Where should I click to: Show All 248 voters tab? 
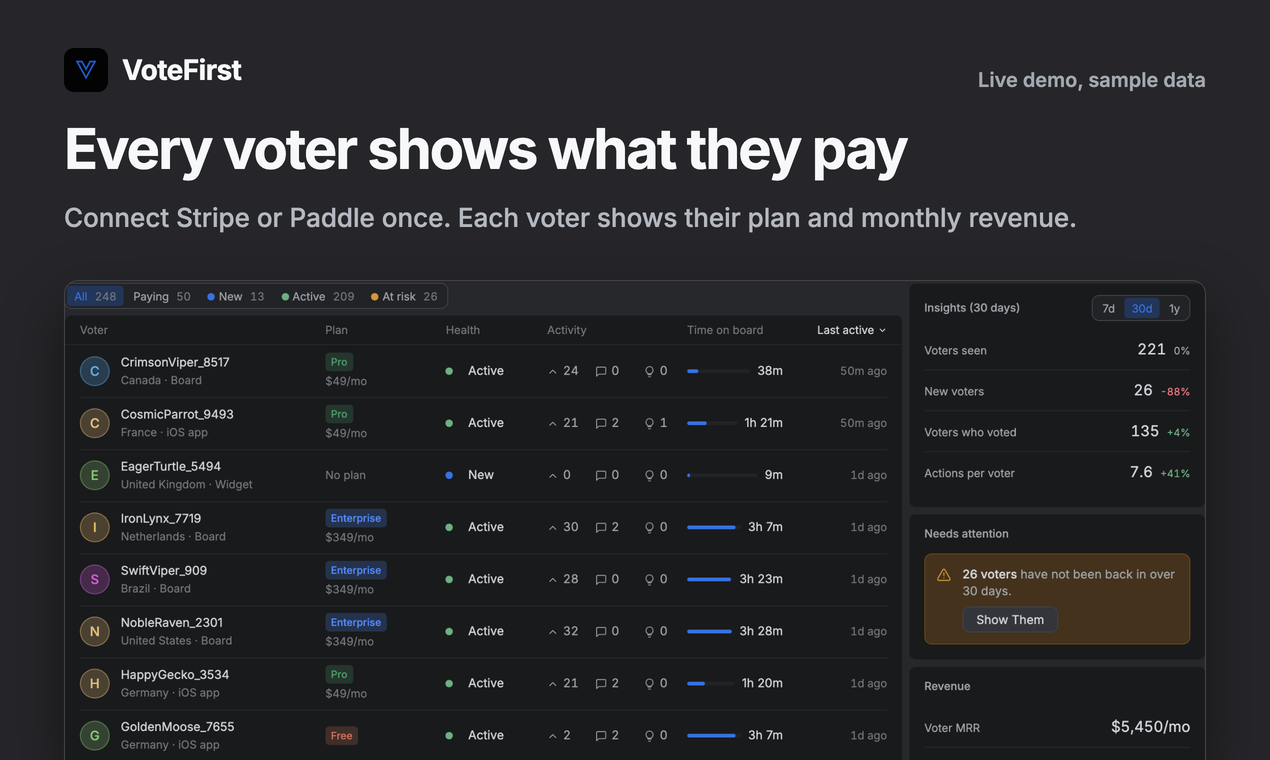(x=95, y=296)
